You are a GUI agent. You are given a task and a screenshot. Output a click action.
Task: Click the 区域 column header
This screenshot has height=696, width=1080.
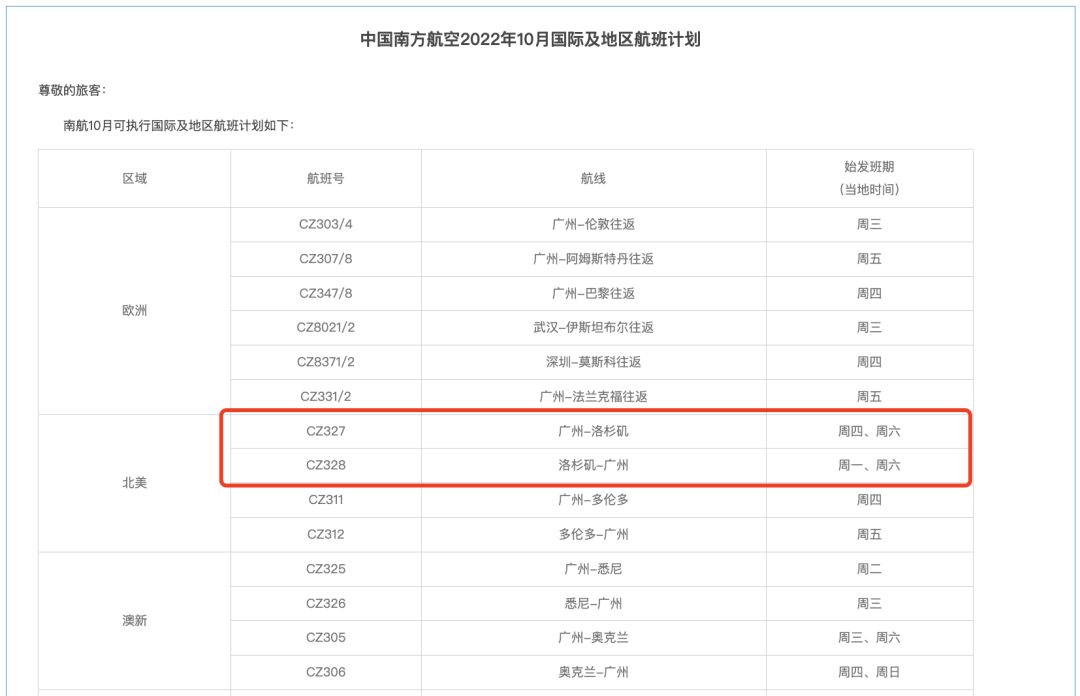click(x=134, y=178)
